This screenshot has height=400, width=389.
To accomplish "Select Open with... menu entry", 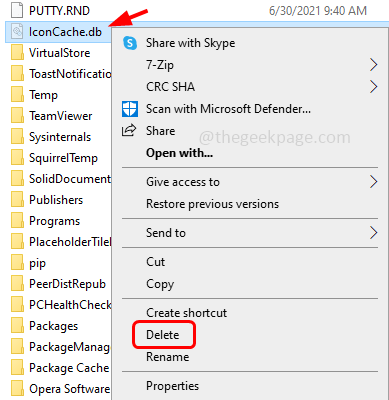I will click(179, 153).
